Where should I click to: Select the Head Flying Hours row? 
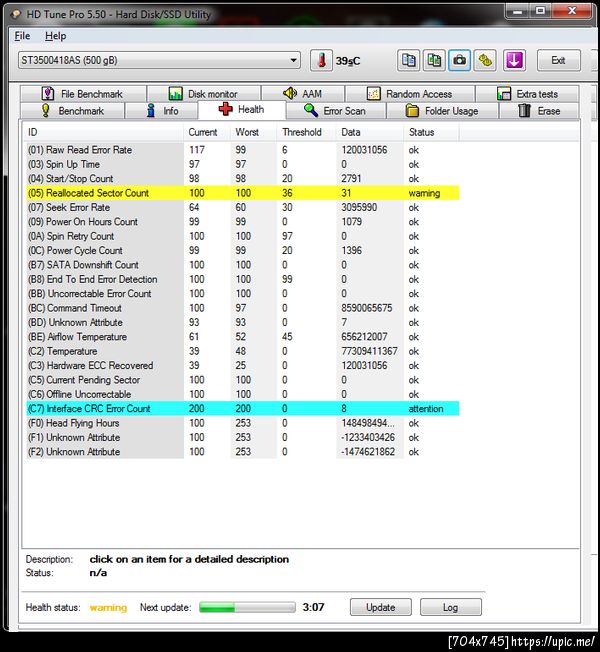pyautogui.click(x=243, y=423)
